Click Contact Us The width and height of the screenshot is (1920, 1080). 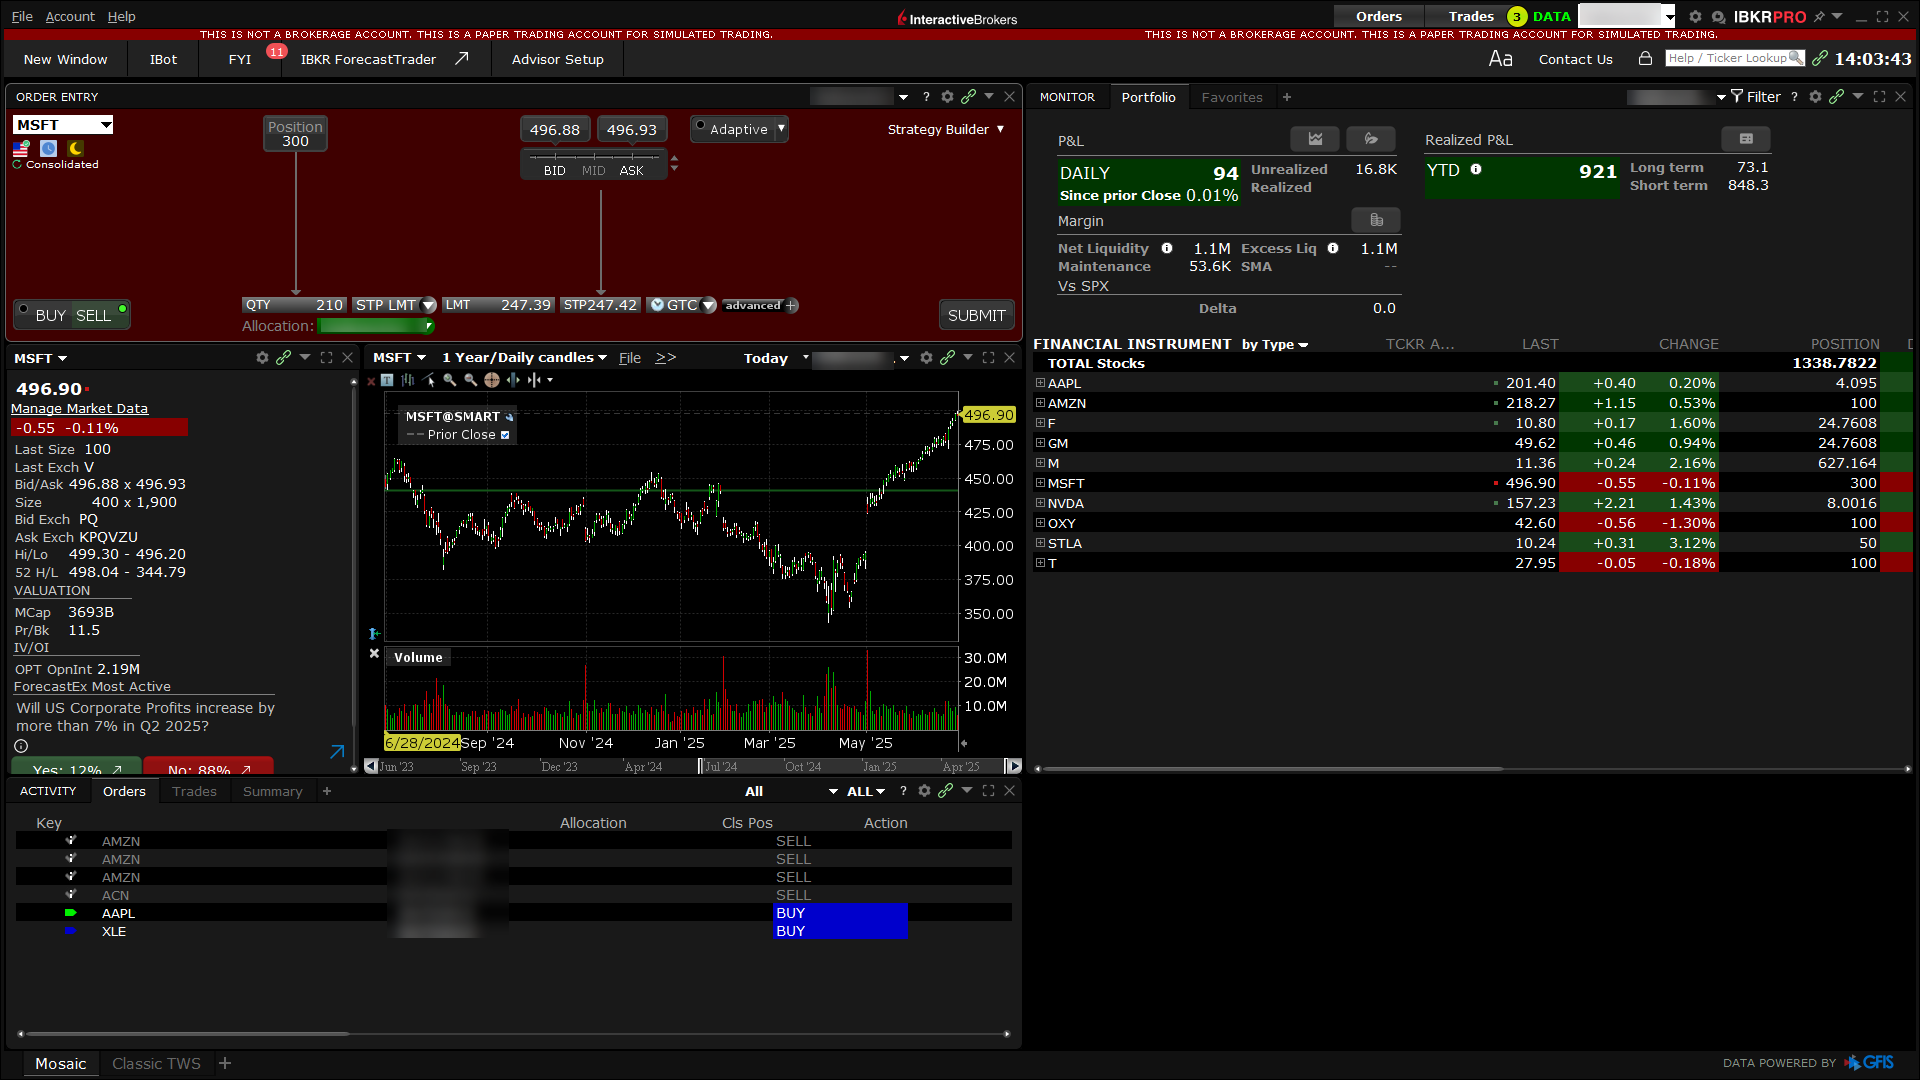click(1575, 60)
